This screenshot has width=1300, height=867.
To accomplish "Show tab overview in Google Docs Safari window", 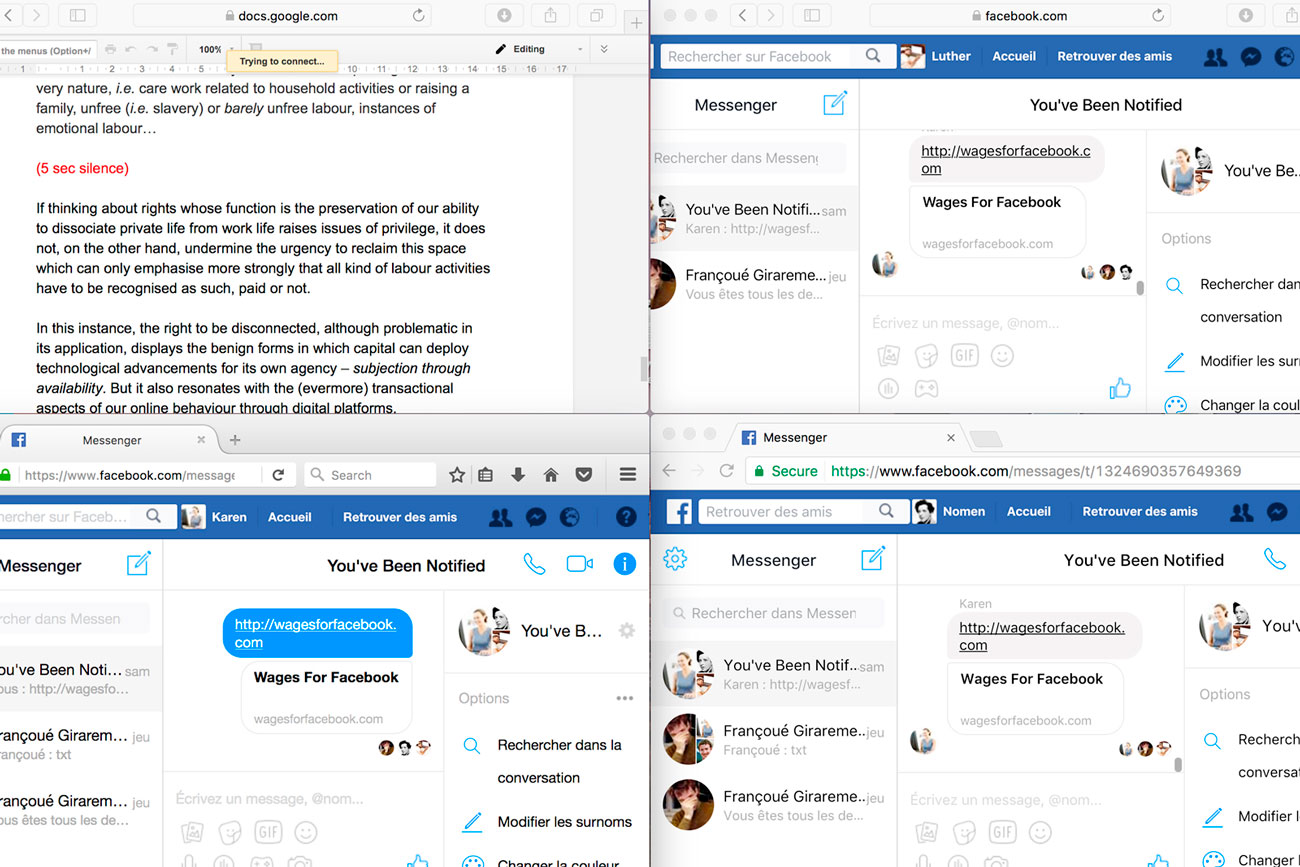I will tap(596, 15).
